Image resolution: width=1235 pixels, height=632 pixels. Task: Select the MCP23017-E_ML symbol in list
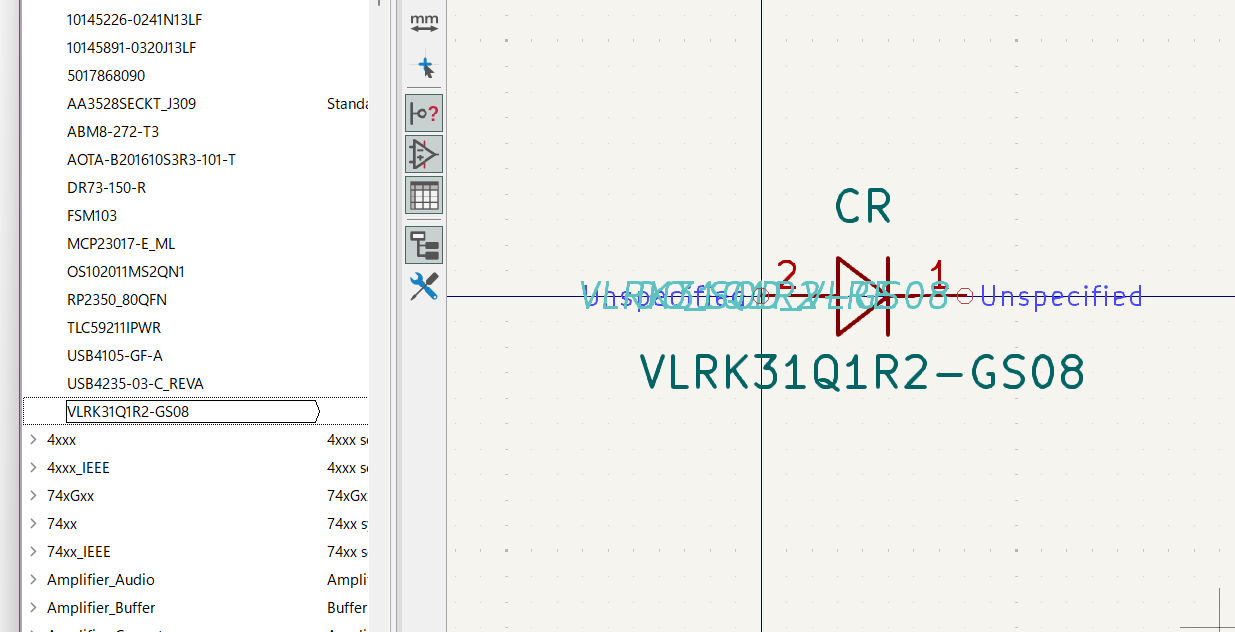[120, 244]
